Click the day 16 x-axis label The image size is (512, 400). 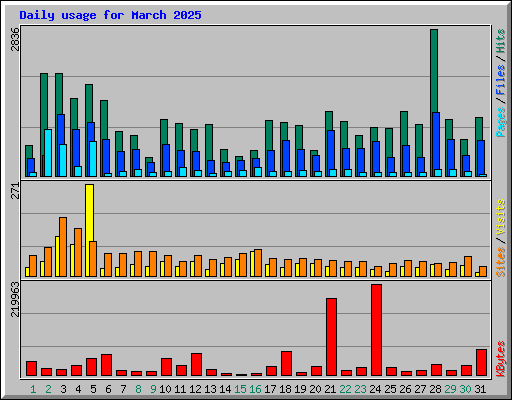255,389
